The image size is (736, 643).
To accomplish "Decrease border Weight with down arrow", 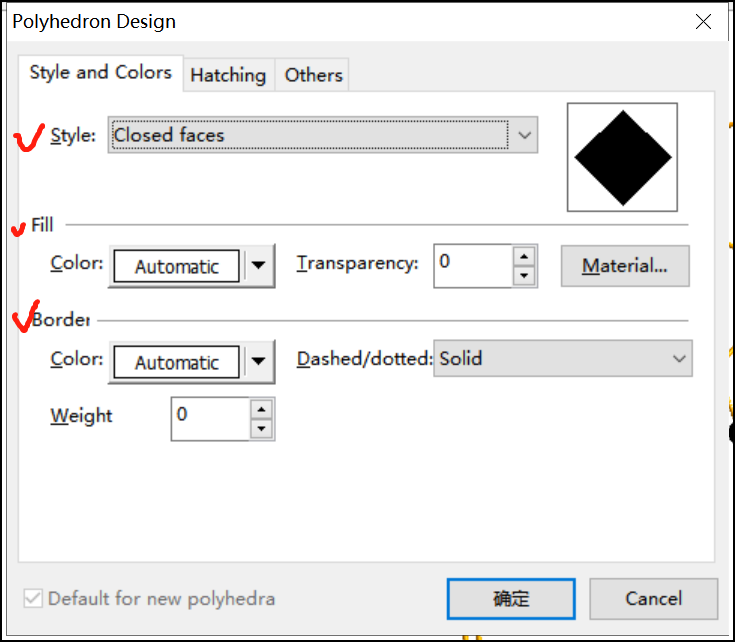I will tap(262, 429).
